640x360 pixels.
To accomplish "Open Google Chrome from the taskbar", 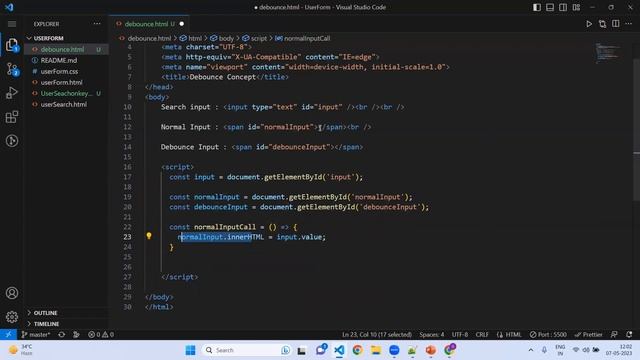I will point(358,350).
